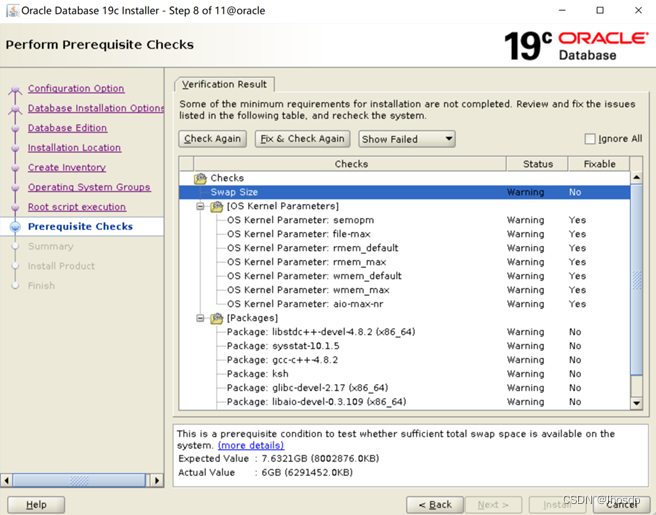Screen dimensions: 656x515
Task: Click the Prerequisite Checks step bullet icon
Action: coord(15,227)
